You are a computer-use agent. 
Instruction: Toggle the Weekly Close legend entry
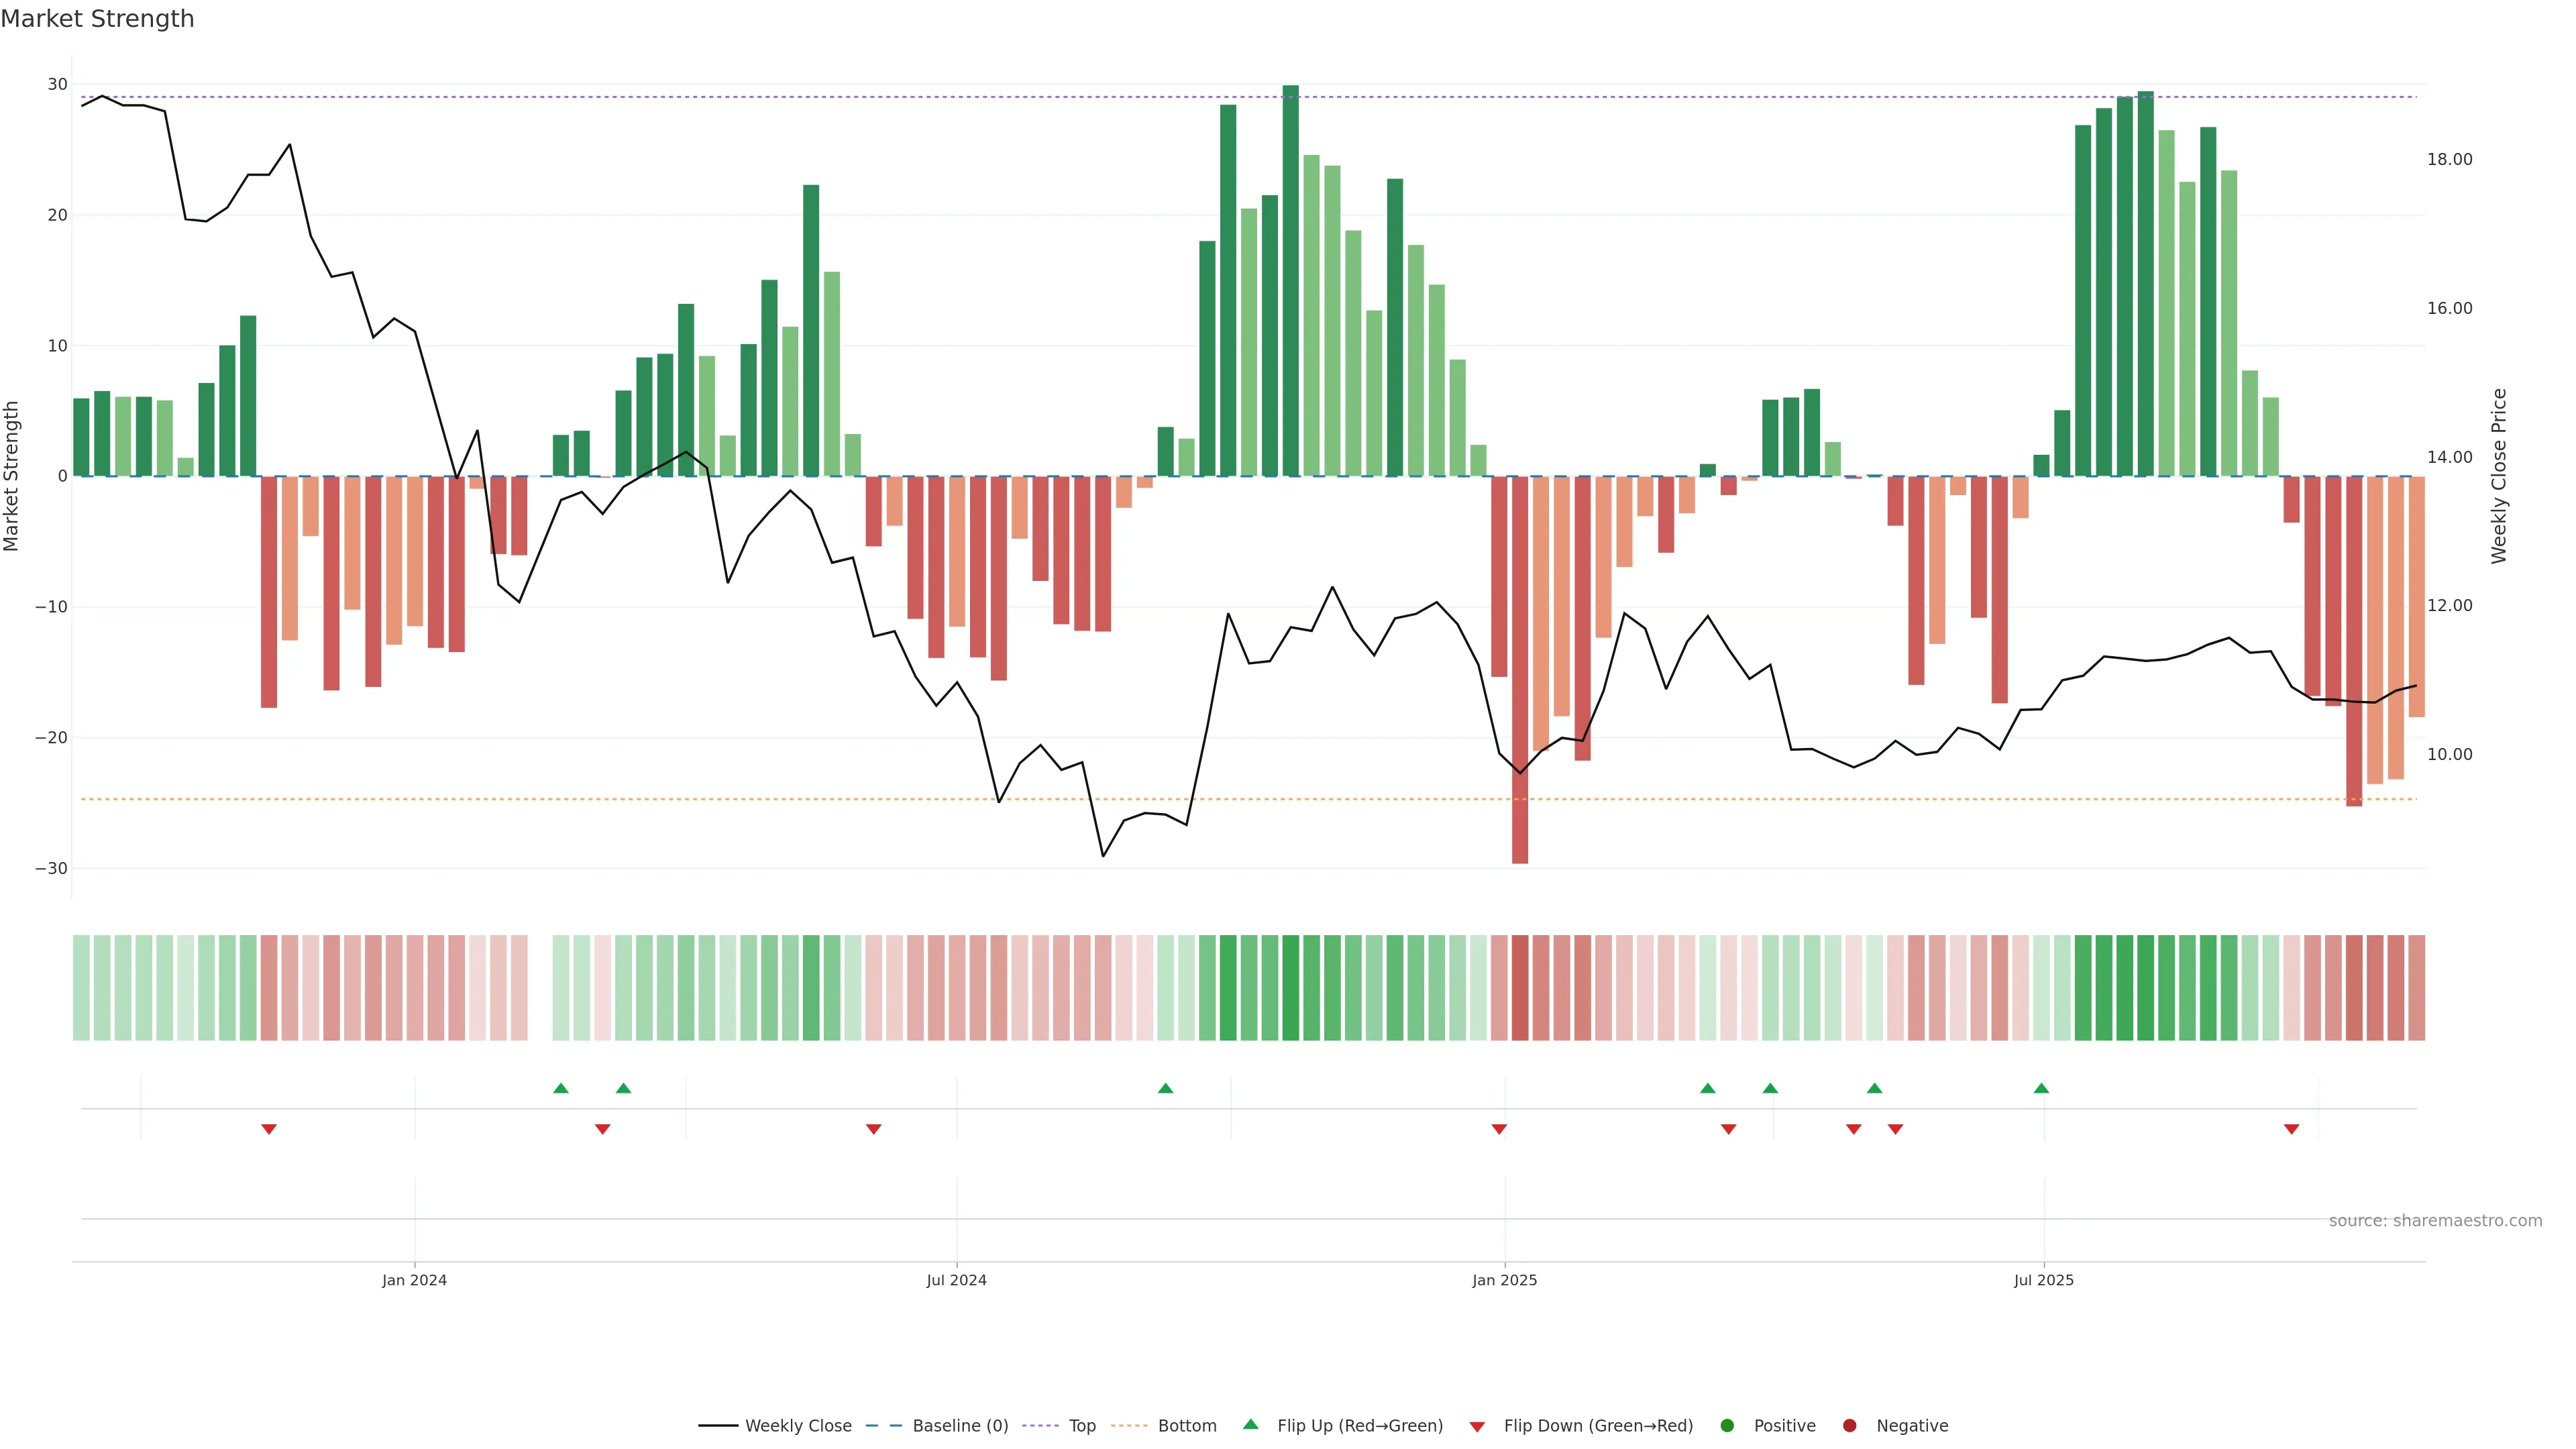(x=797, y=1425)
